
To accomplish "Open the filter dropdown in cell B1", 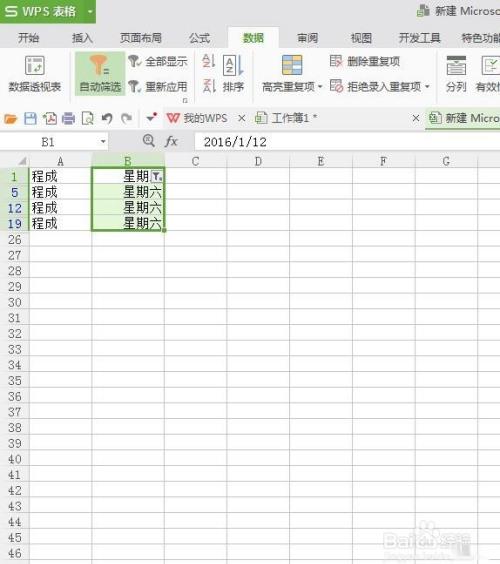I will 157,177.
